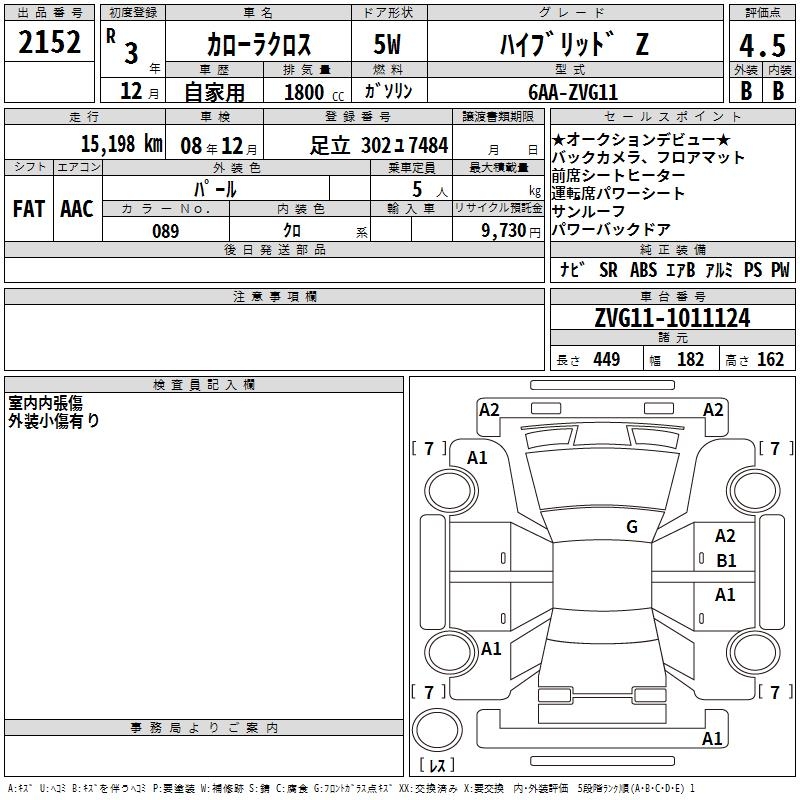The image size is (800, 800).
Task: Select the recycle deposit 9,730円
Action: coord(511,231)
